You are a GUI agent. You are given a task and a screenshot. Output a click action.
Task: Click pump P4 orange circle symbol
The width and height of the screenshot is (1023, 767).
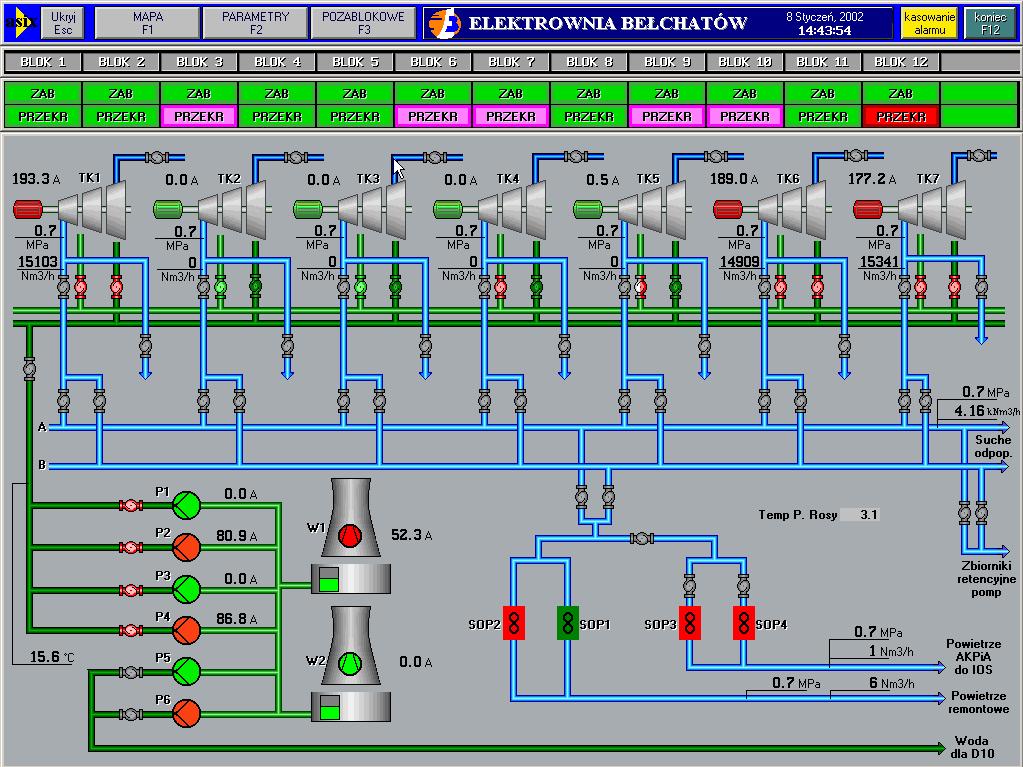coord(187,630)
